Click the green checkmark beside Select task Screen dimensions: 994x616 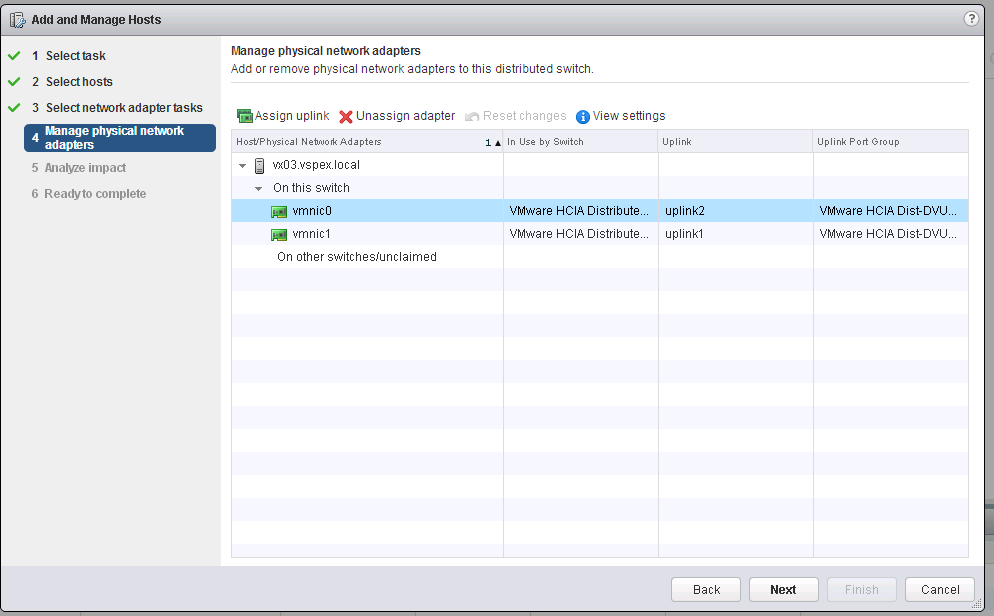pyautogui.click(x=14, y=56)
